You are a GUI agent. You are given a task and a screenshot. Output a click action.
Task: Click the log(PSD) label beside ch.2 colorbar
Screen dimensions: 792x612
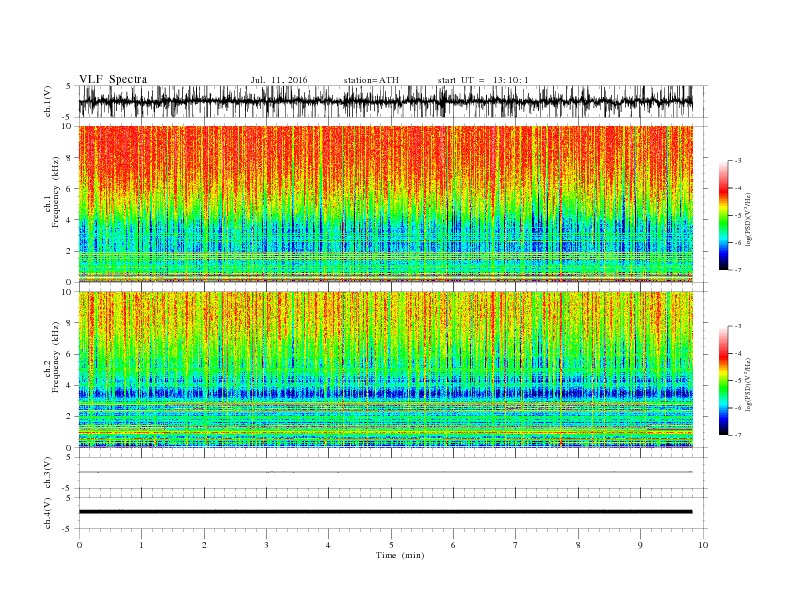(748, 384)
